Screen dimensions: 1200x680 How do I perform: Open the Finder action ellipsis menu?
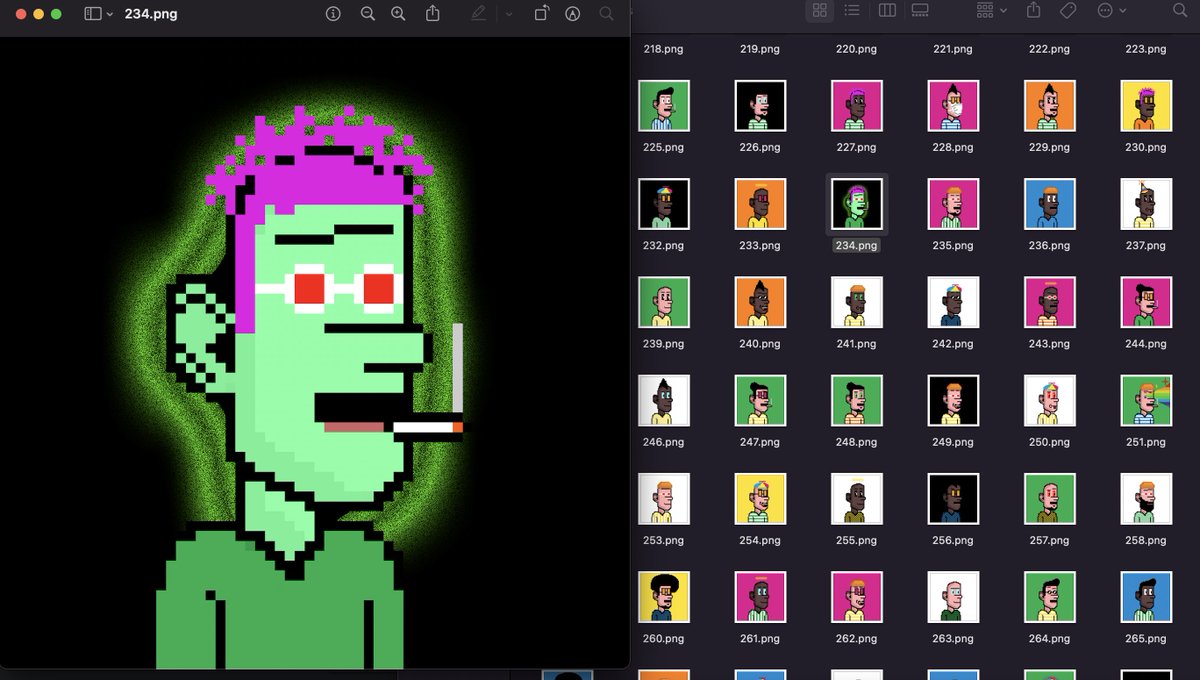1112,10
